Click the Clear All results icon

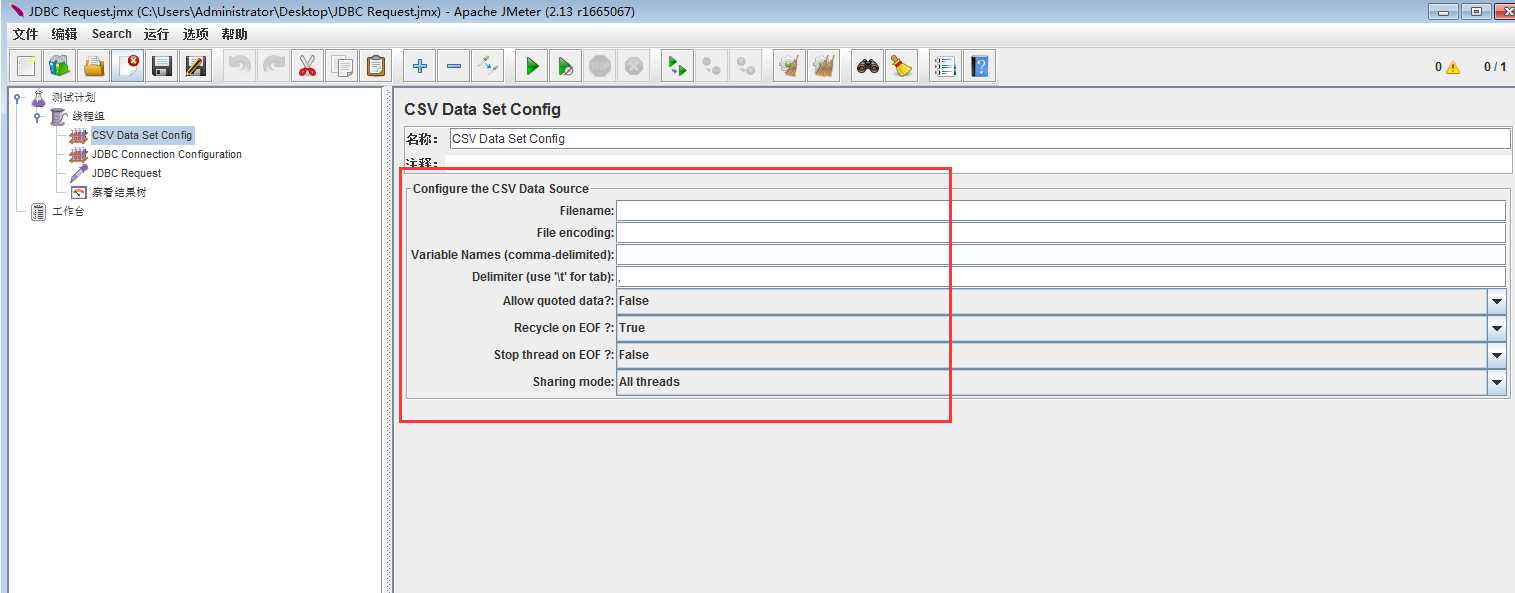pyautogui.click(x=824, y=66)
